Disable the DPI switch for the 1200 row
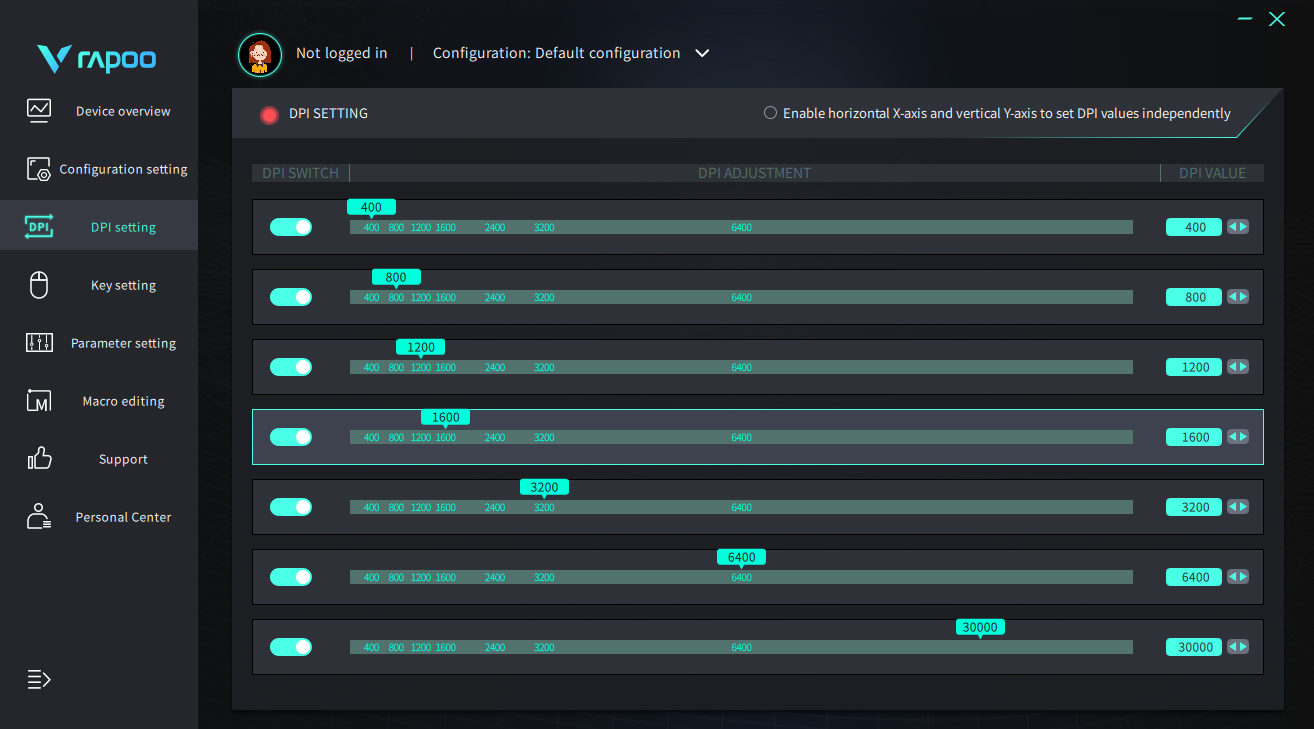 (x=291, y=367)
